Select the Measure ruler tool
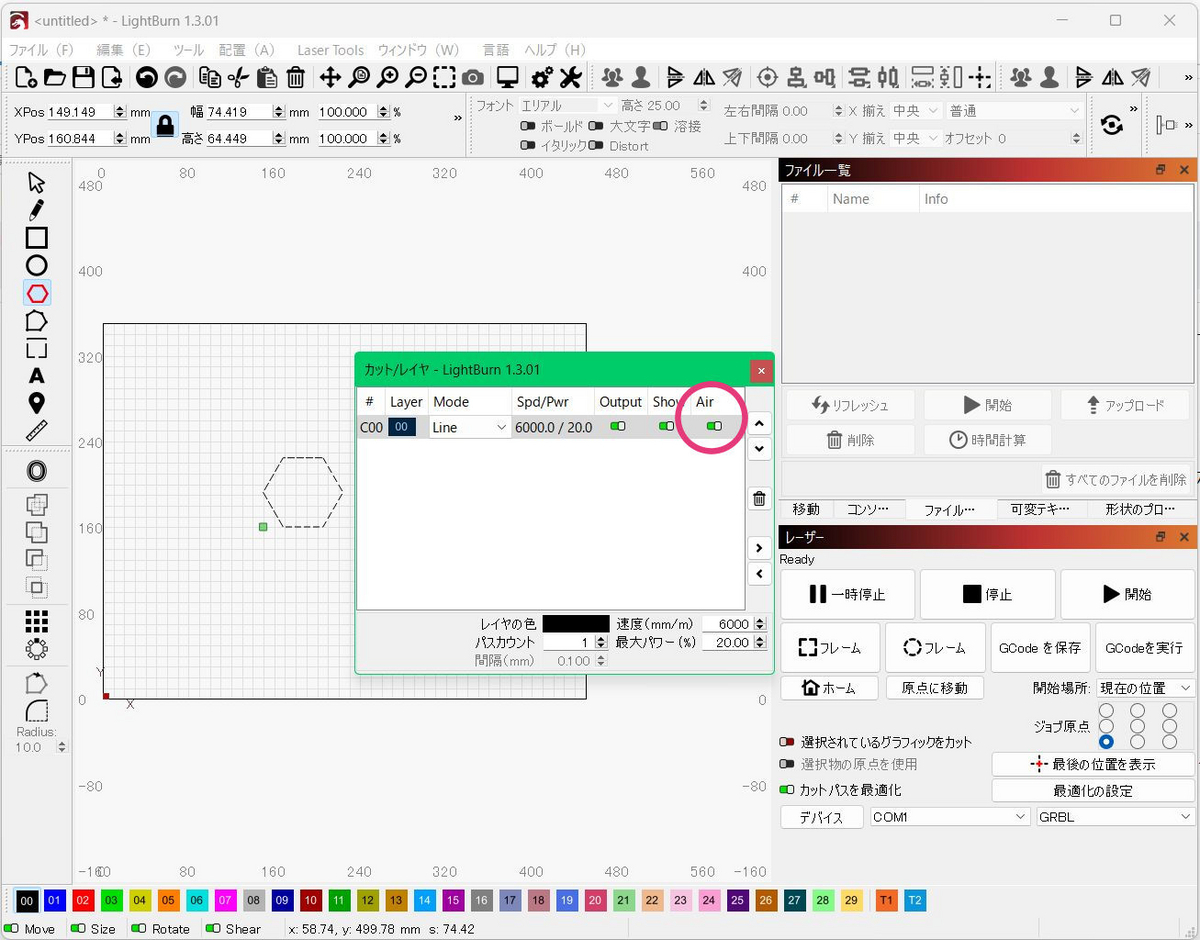This screenshot has width=1200, height=940. (x=36, y=431)
